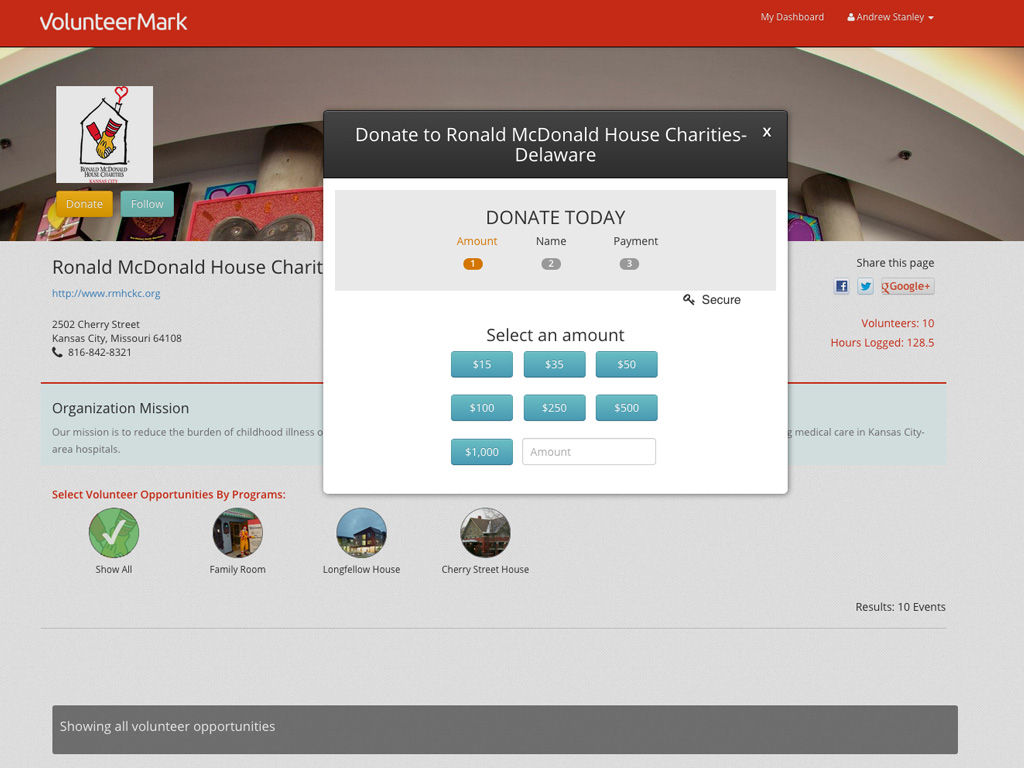Click the Organization Mission heading
Image resolution: width=1024 pixels, height=768 pixels.
tap(120, 408)
